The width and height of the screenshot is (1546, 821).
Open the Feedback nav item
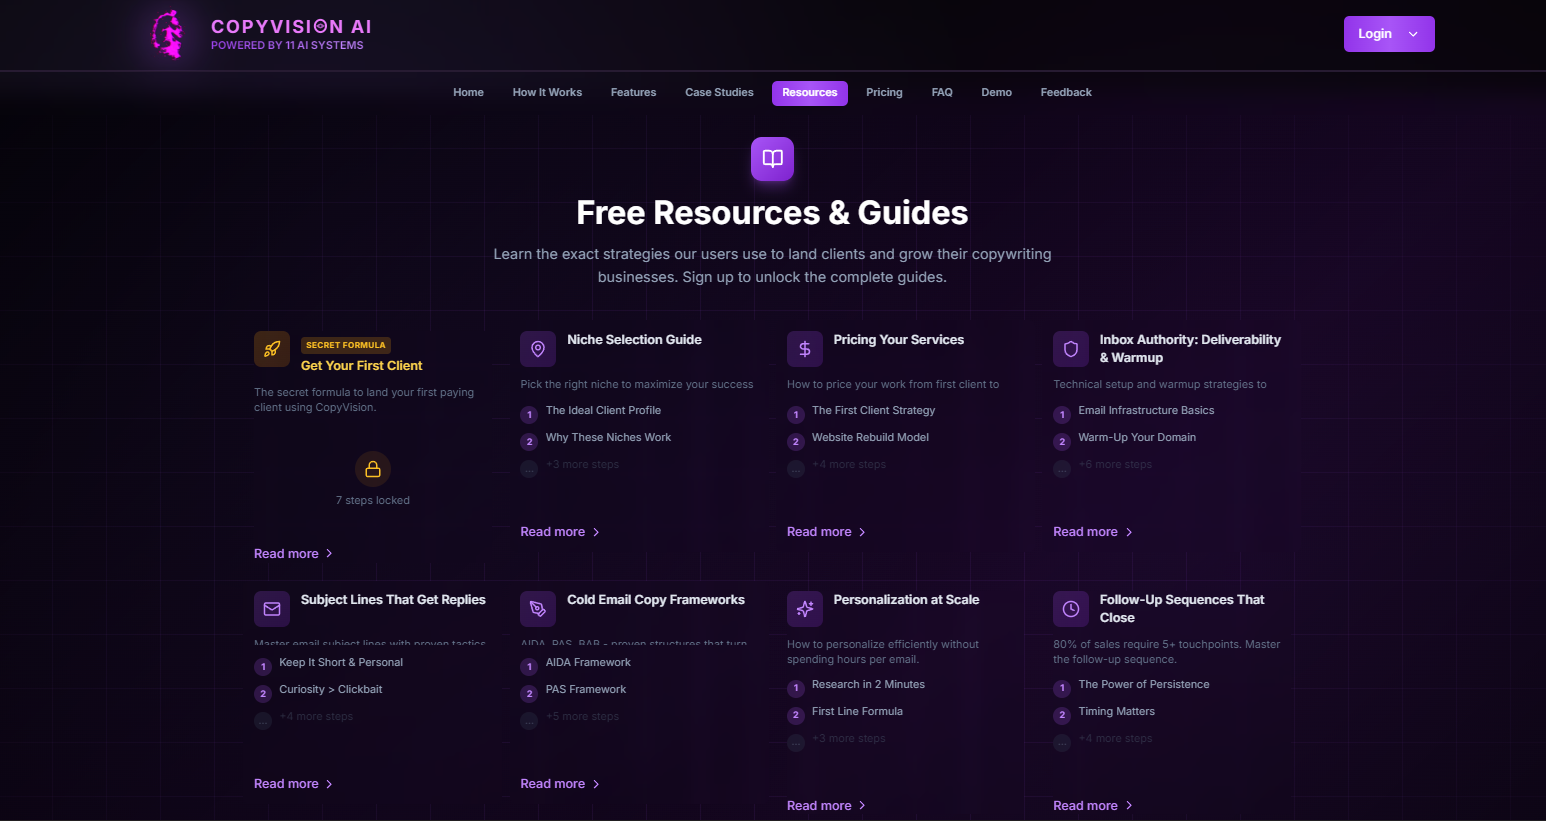tap(1066, 93)
